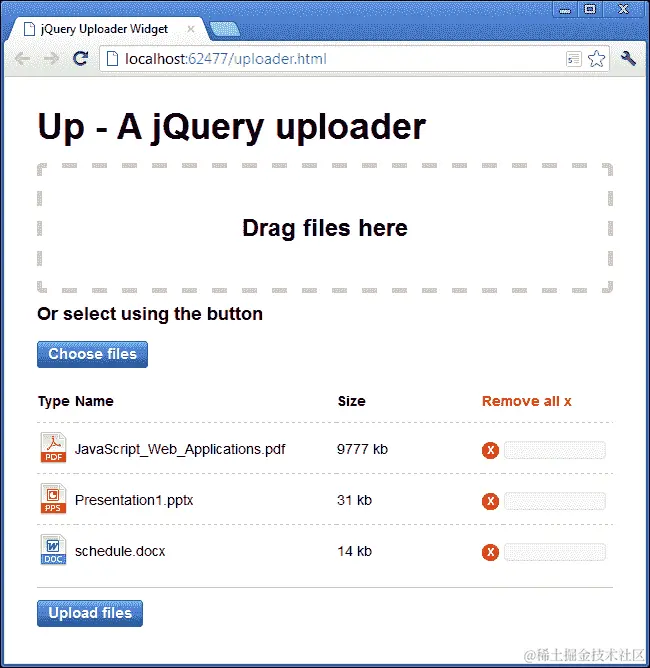Select file name Presentation1.pptx
The image size is (650, 668).
(134, 500)
